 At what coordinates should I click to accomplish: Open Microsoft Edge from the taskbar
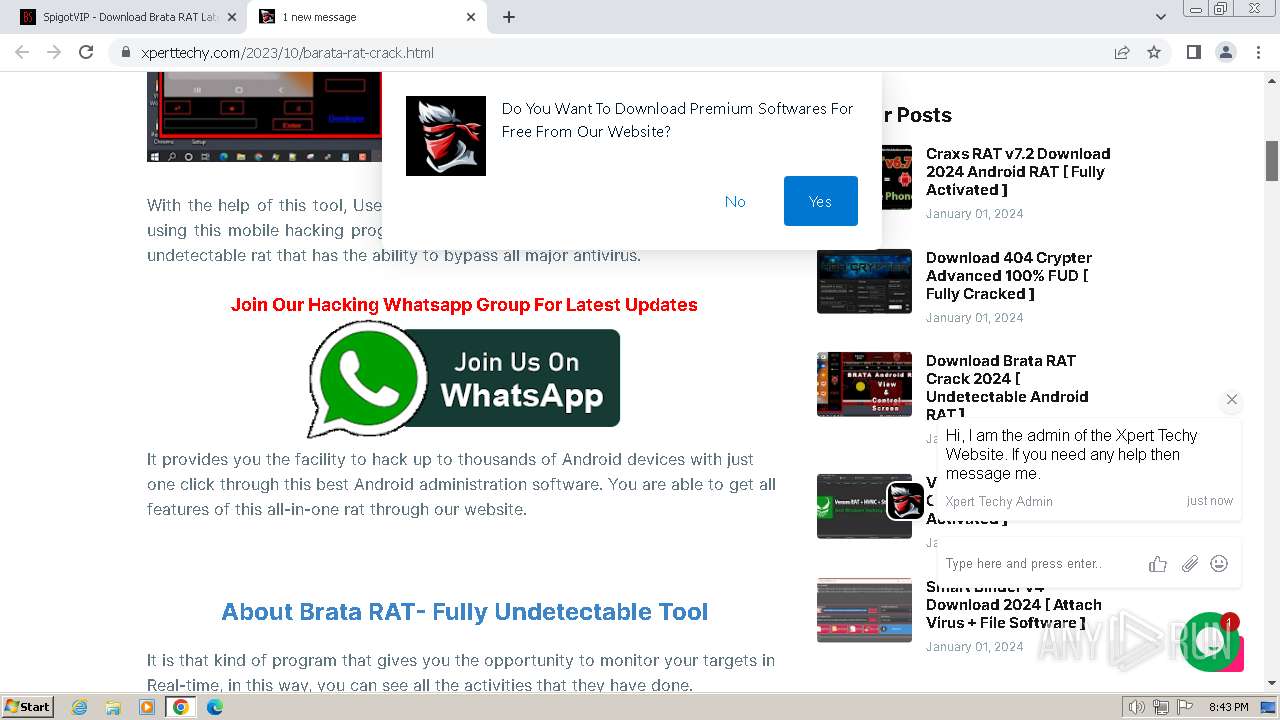215,707
